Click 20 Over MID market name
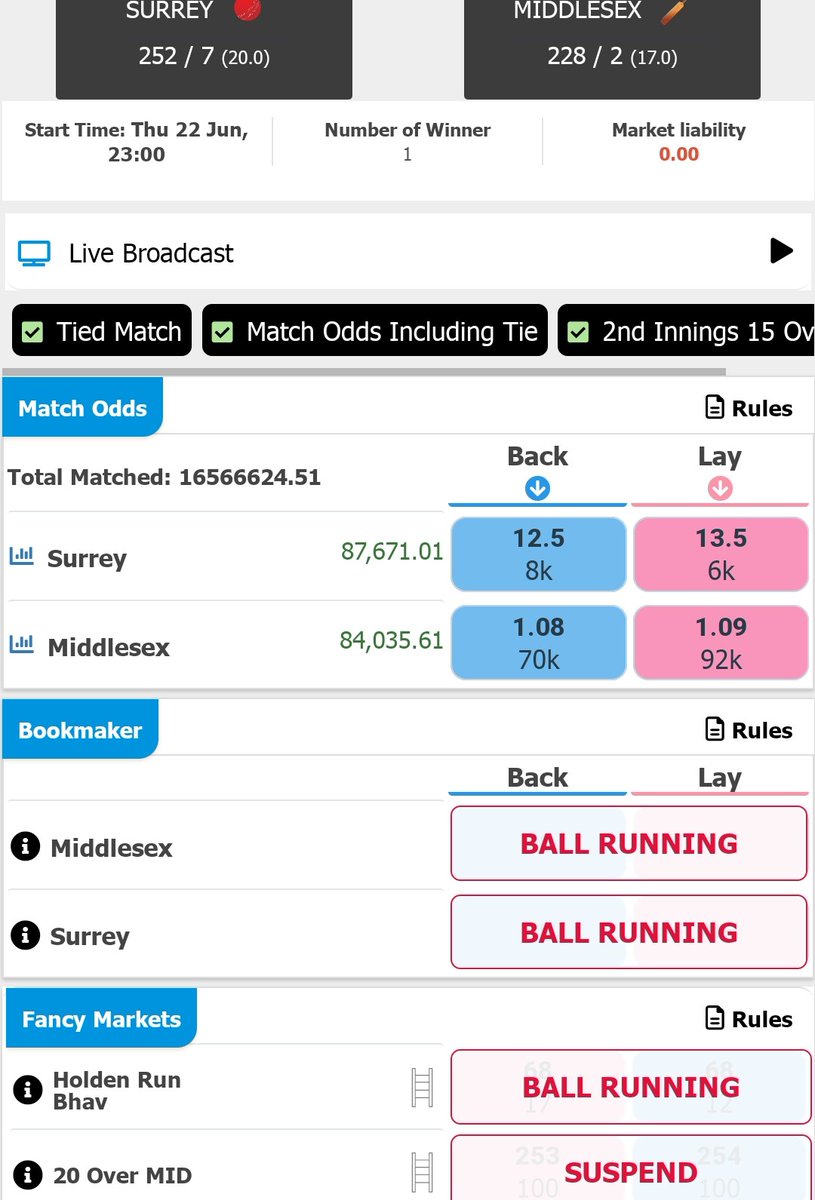Viewport: 815px width, 1200px height. tap(122, 1176)
